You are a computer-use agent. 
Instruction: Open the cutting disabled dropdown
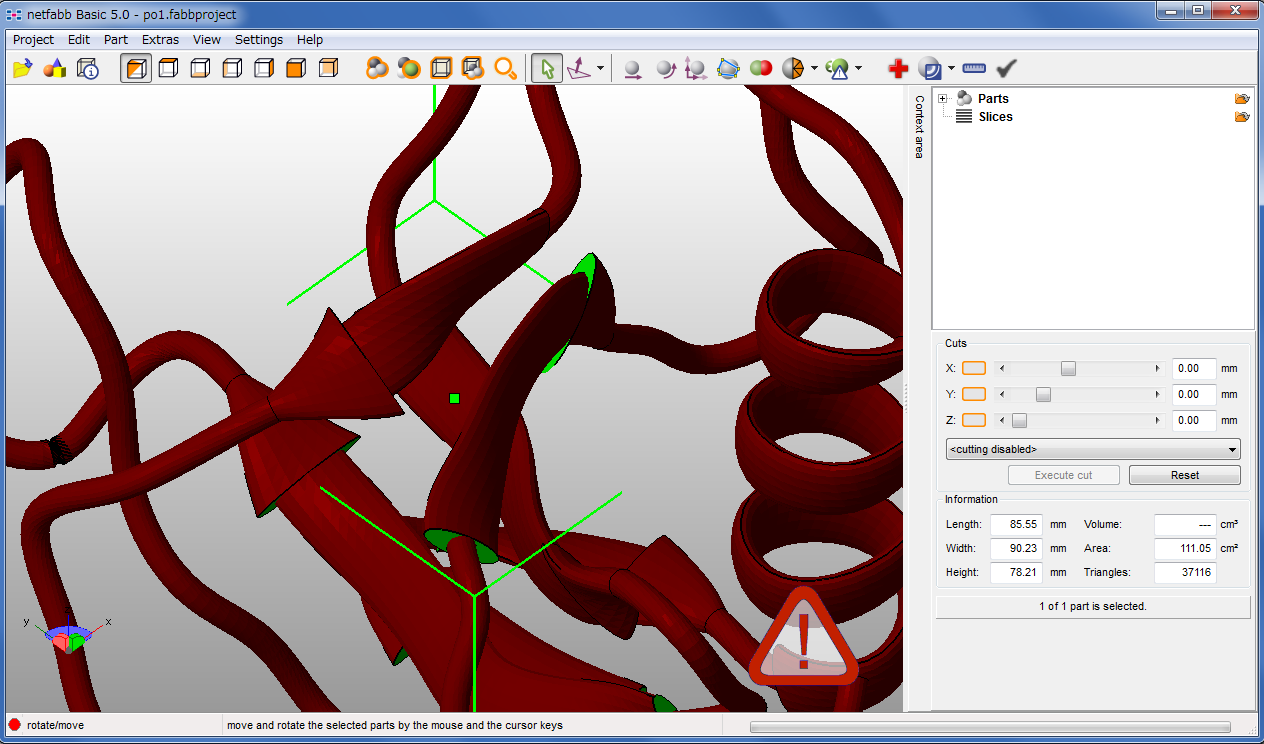pos(1092,449)
